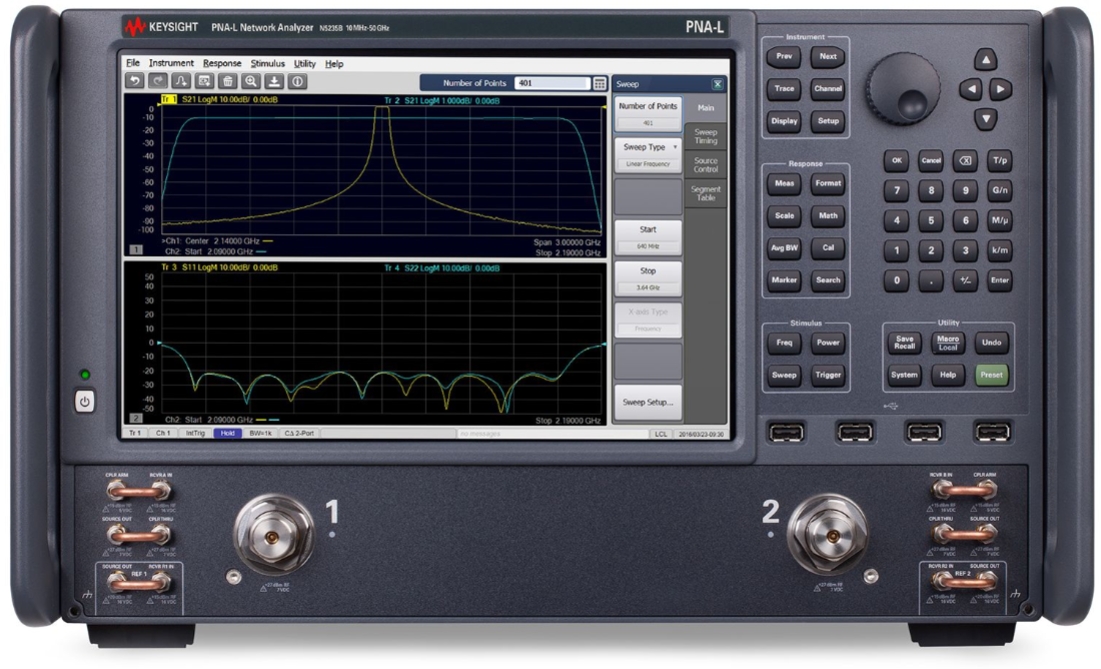Select the Tr 4 S22 trace label
The width and height of the screenshot is (1101, 669).
point(442,268)
